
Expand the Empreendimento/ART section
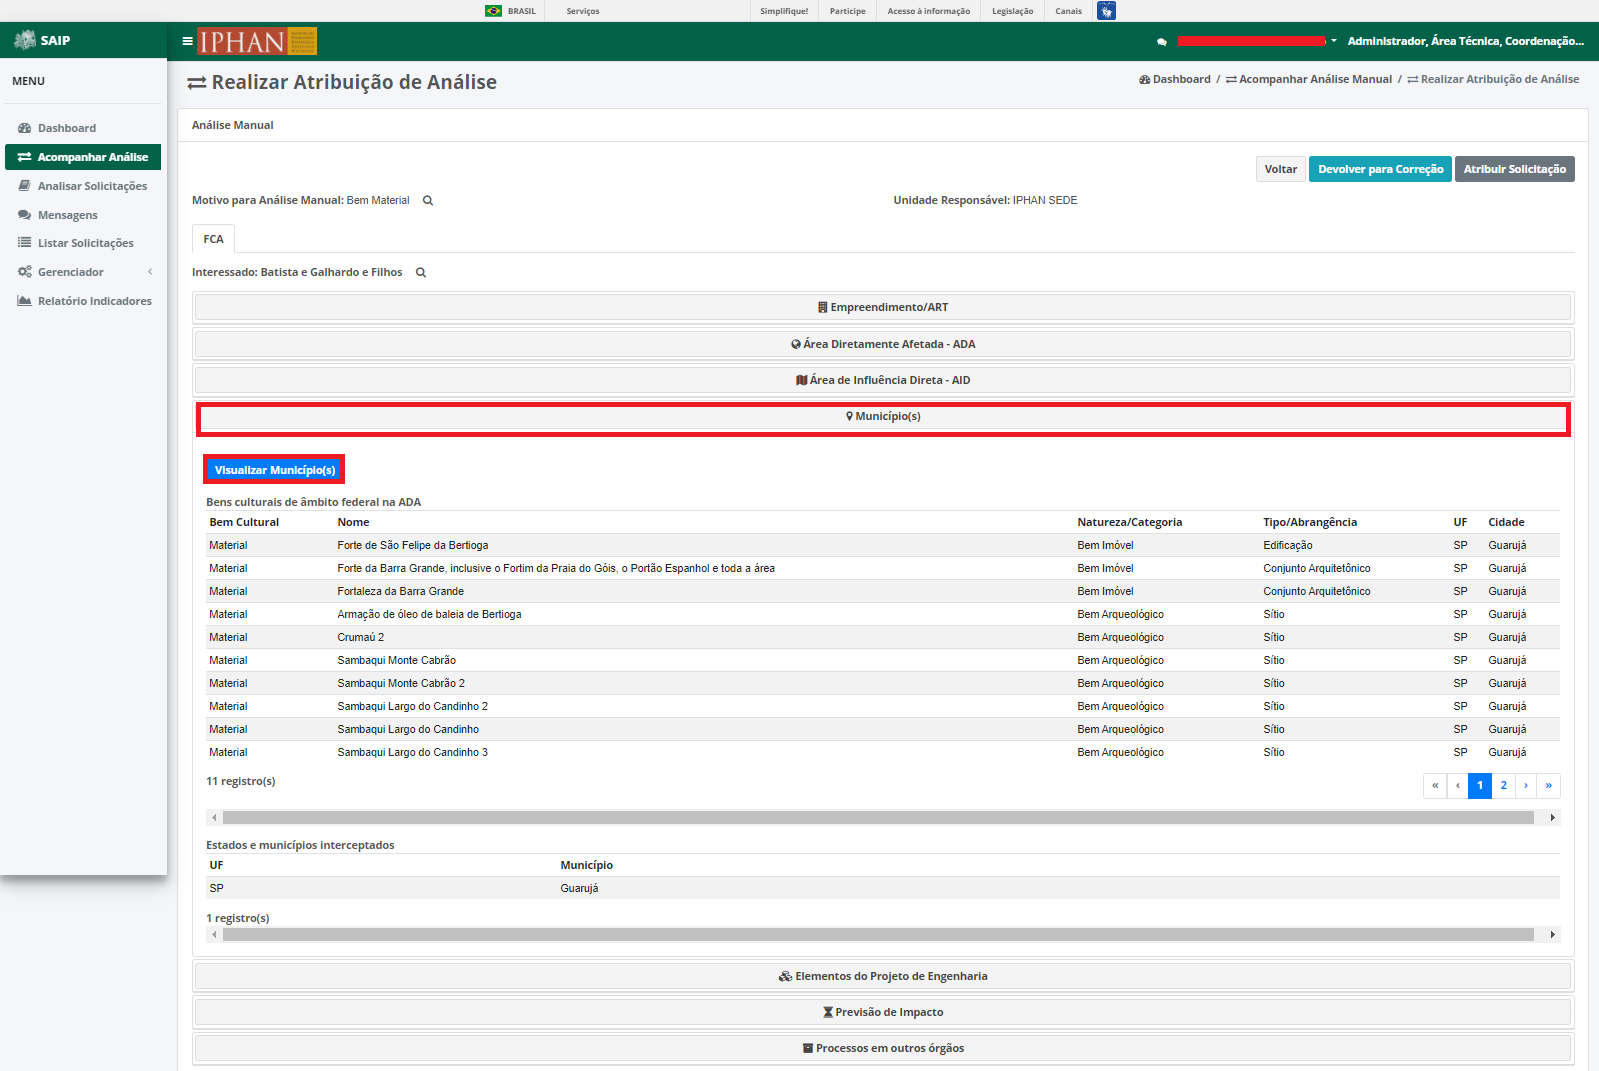click(x=883, y=307)
